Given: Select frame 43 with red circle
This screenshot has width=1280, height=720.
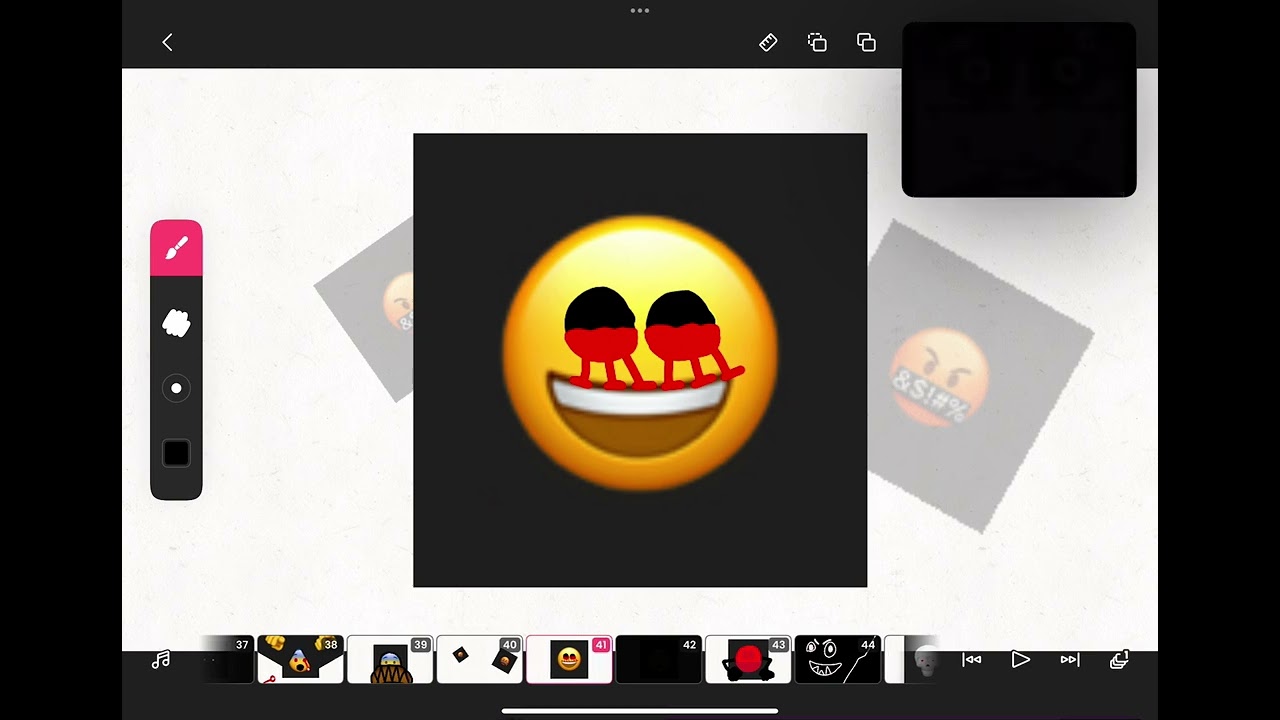Looking at the screenshot, I should pyautogui.click(x=748, y=660).
